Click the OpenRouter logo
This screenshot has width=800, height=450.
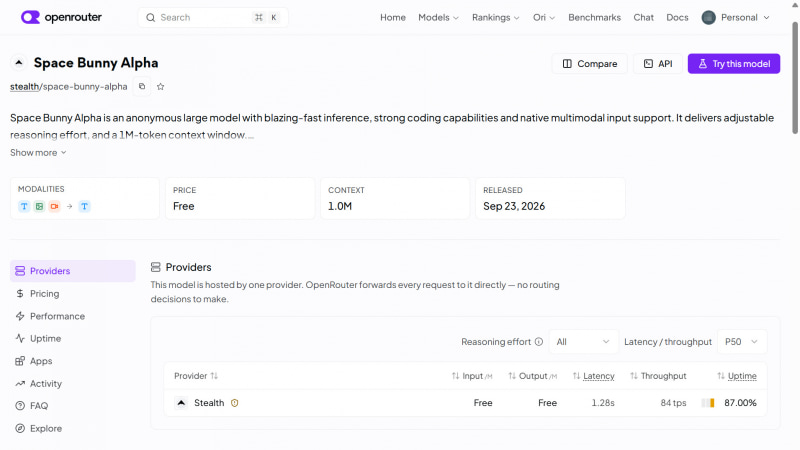click(61, 17)
